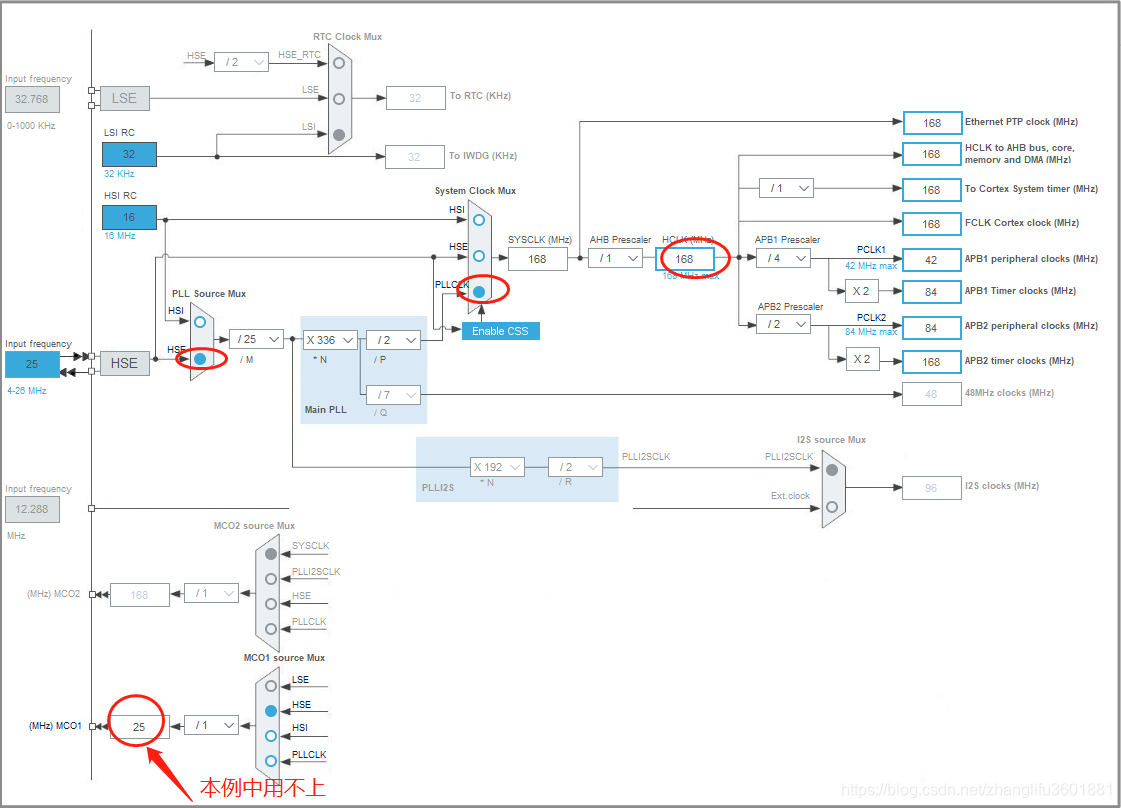Open the APB1 Prescaler /4 dropdown
This screenshot has width=1121, height=808.
pos(783,257)
